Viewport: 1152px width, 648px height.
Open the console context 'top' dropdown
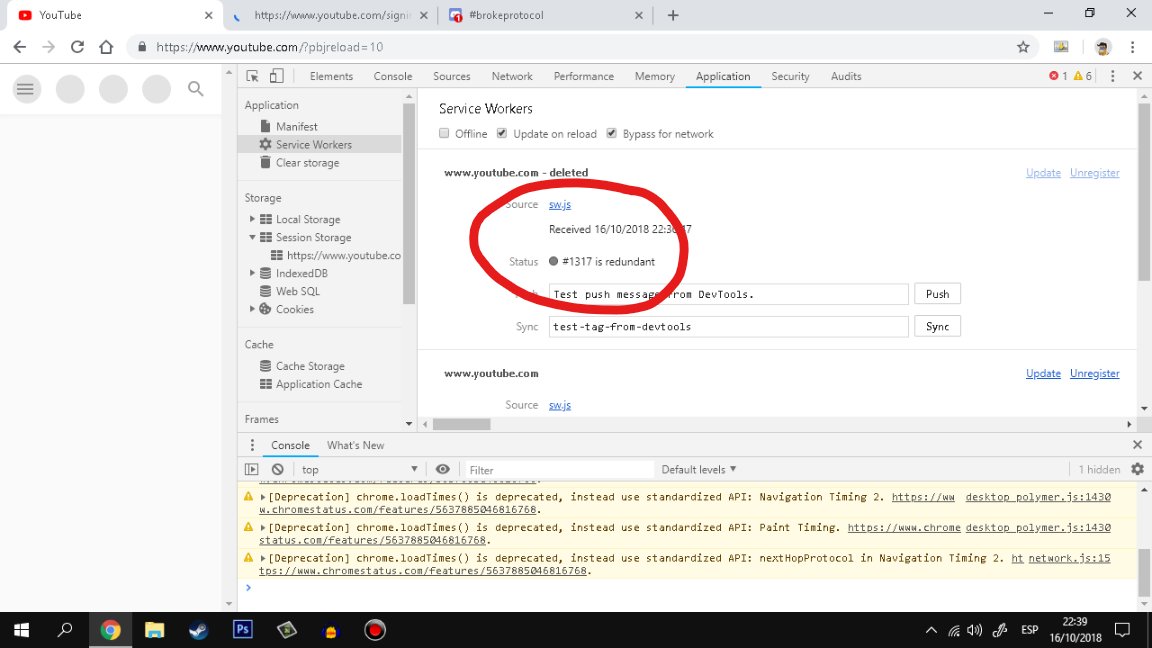coord(359,469)
